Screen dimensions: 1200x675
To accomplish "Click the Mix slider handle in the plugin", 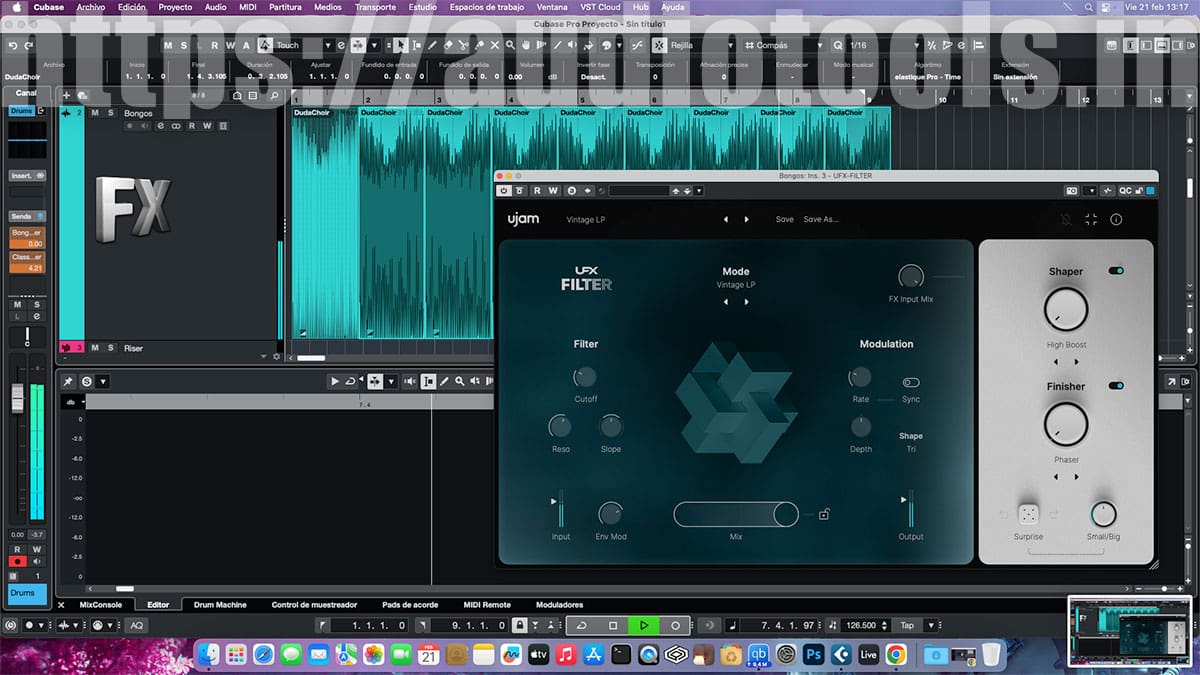I will pyautogui.click(x=786, y=514).
